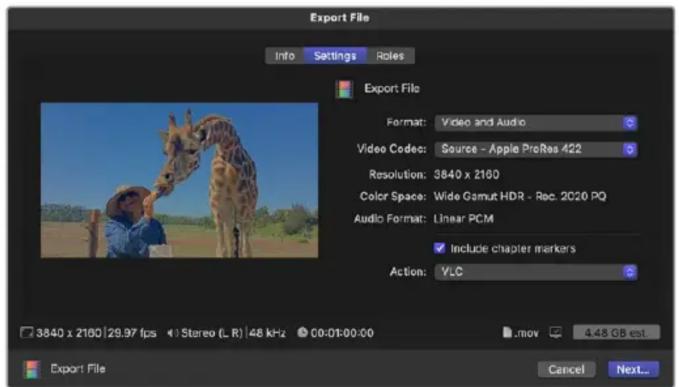Image resolution: width=679 pixels, height=387 pixels.
Task: Click the speaker audio icon
Action: point(172,333)
